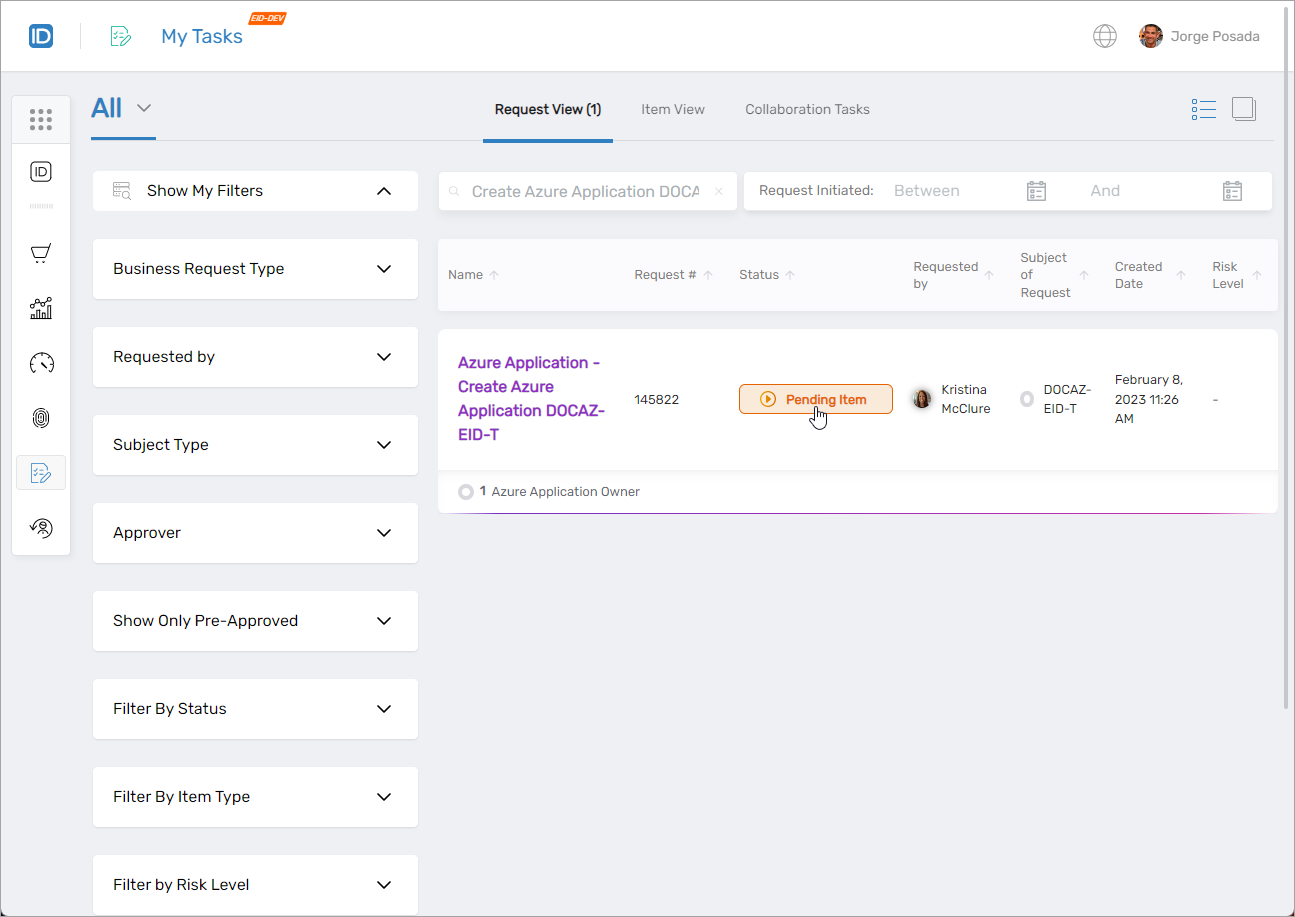Screen dimensions: 1295x917
Task: Expand the Filter By Status section
Action: [x=255, y=709]
